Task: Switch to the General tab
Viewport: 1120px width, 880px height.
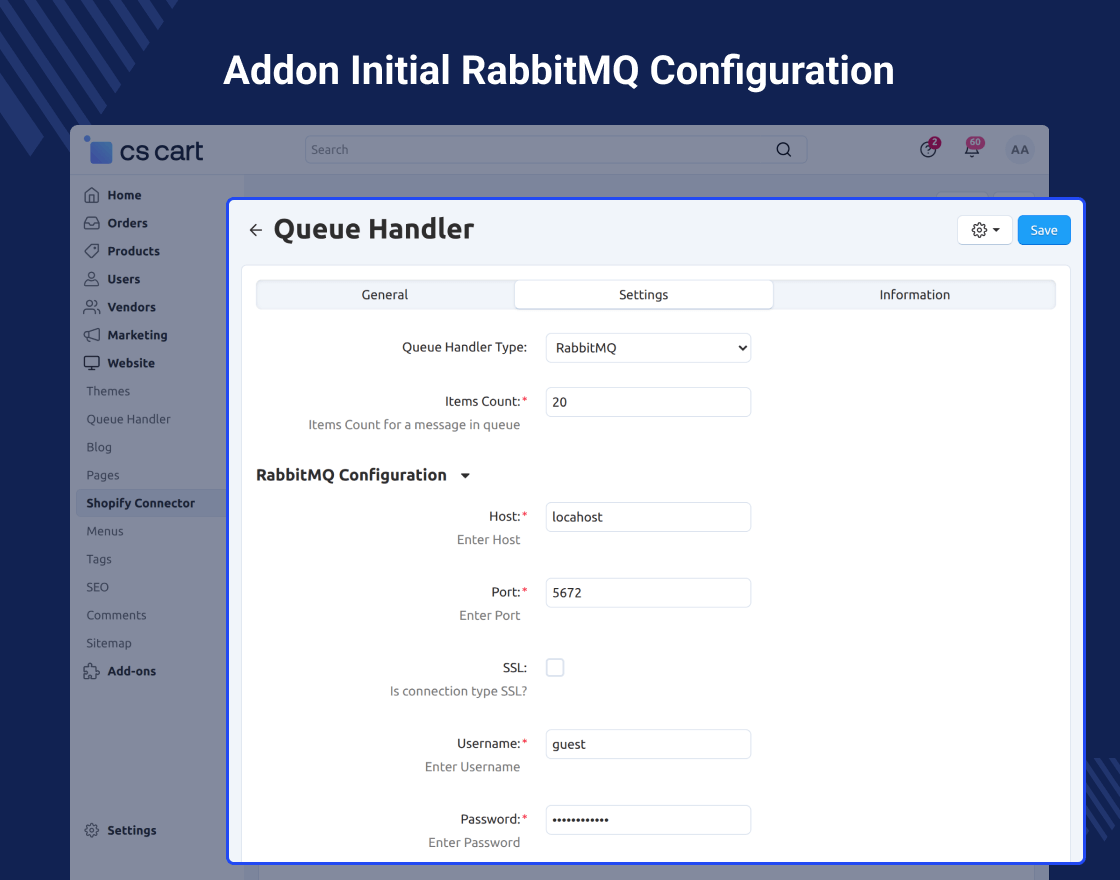Action: [385, 295]
